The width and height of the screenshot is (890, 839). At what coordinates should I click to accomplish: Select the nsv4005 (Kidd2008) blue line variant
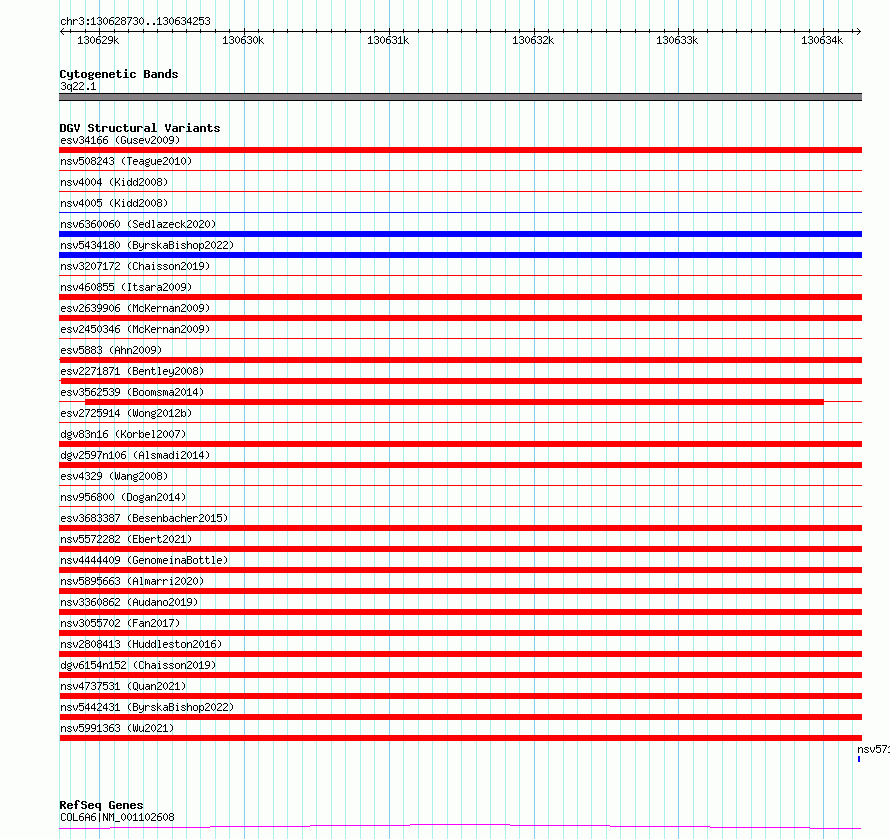click(x=460, y=212)
